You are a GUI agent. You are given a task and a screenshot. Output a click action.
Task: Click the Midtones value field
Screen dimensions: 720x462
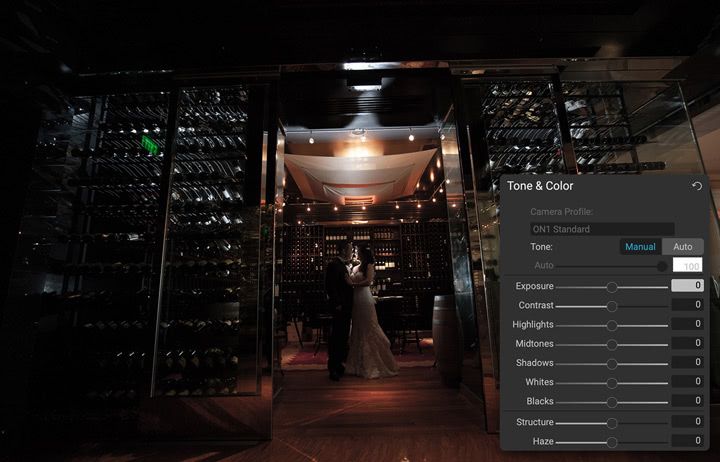[687, 343]
